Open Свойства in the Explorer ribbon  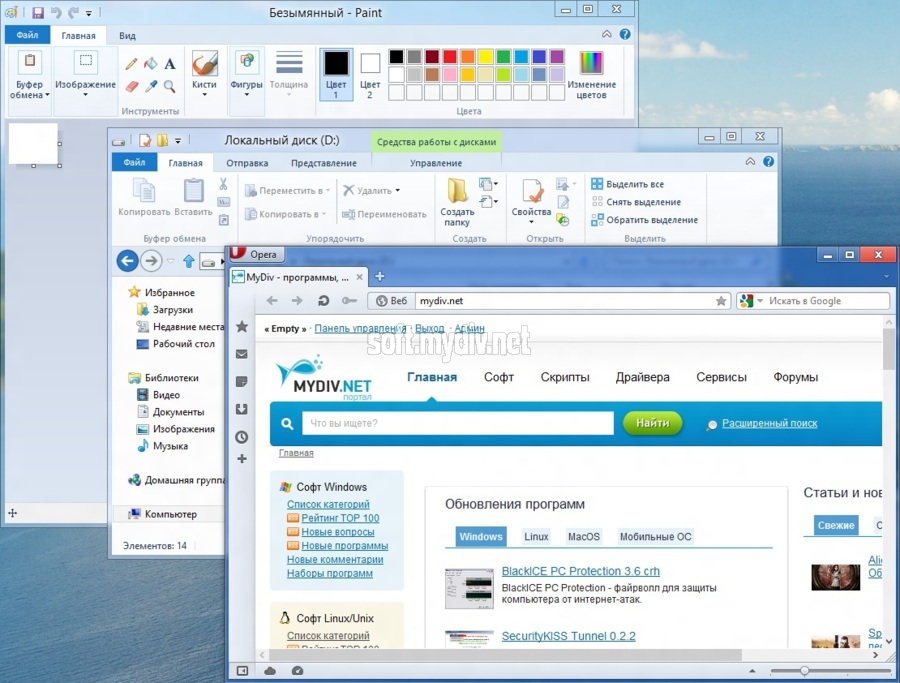(x=532, y=201)
